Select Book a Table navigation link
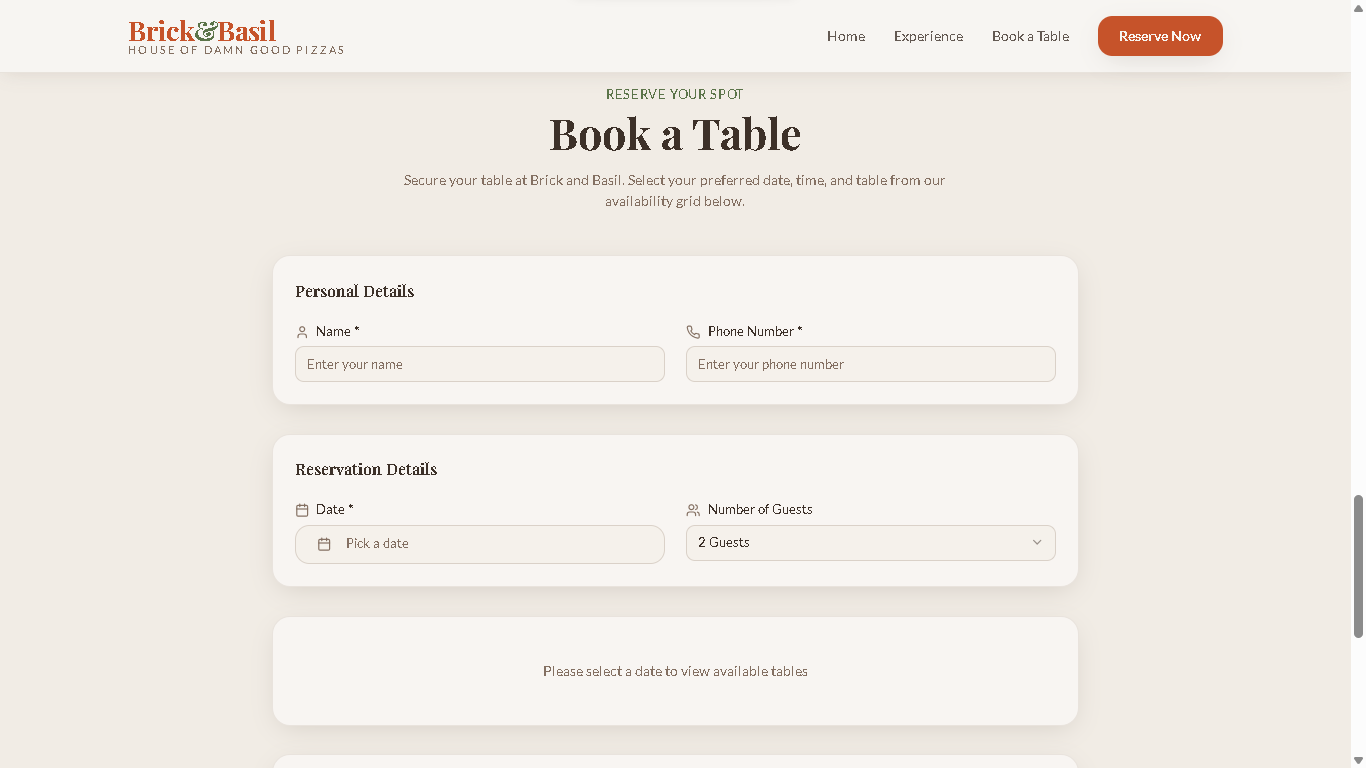Viewport: 1366px width, 768px height. point(1030,36)
